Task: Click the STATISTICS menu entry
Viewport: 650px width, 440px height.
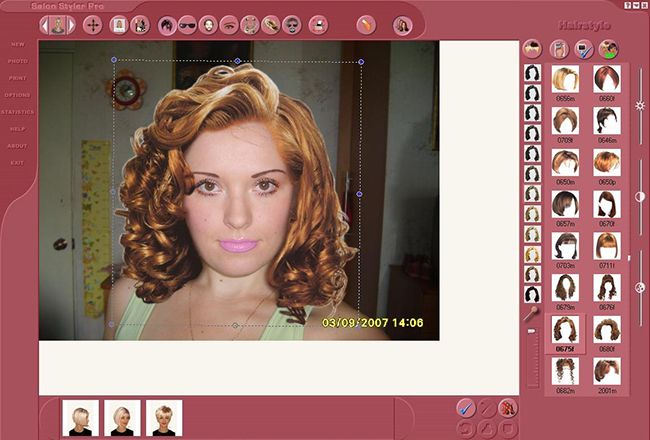Action: click(x=18, y=112)
